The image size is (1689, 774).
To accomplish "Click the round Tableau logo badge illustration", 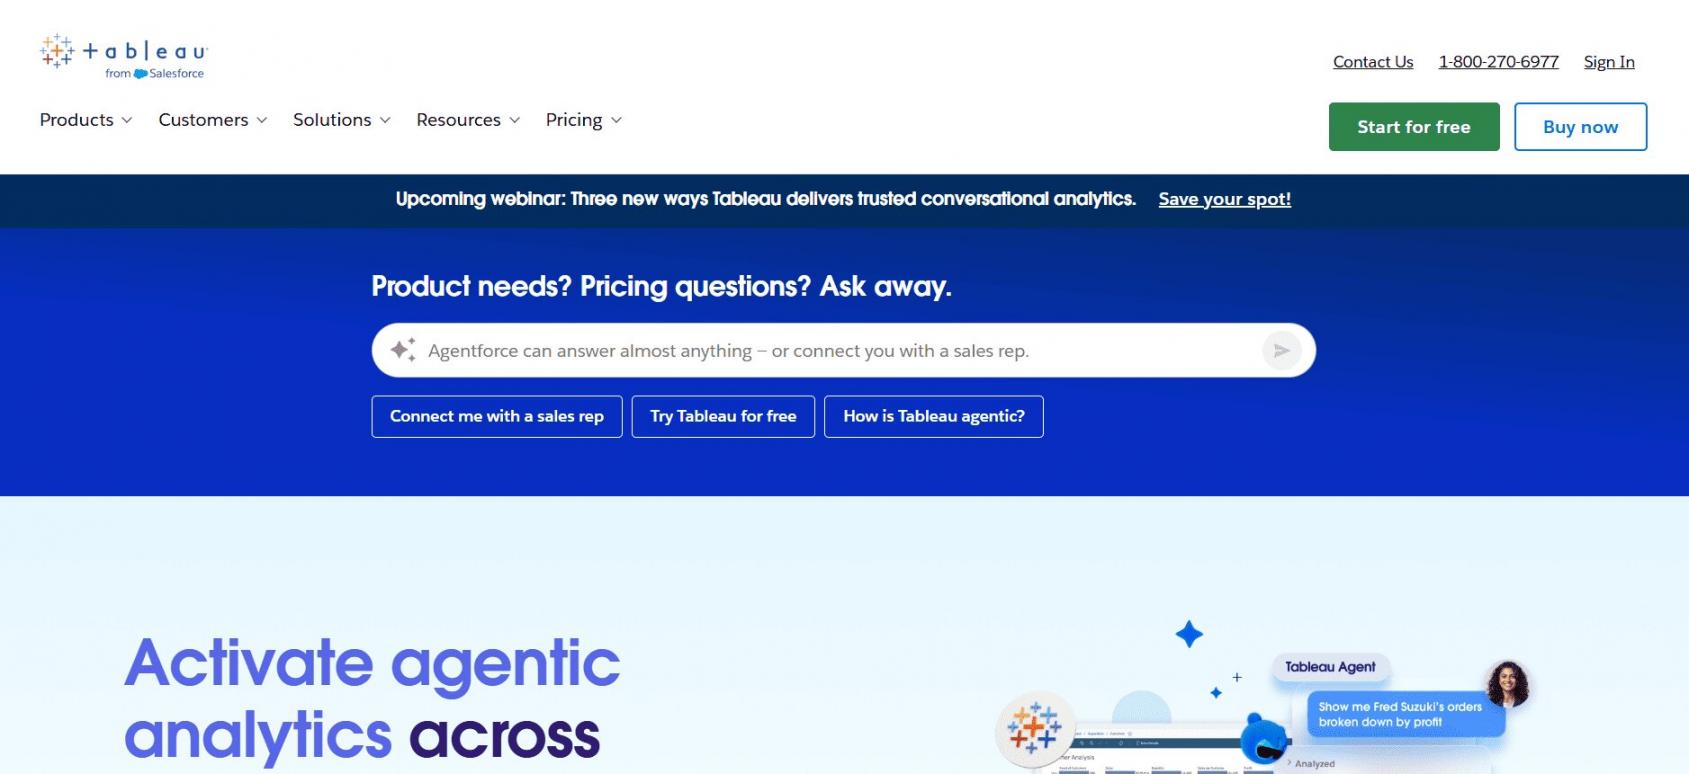I will pos(1035,728).
